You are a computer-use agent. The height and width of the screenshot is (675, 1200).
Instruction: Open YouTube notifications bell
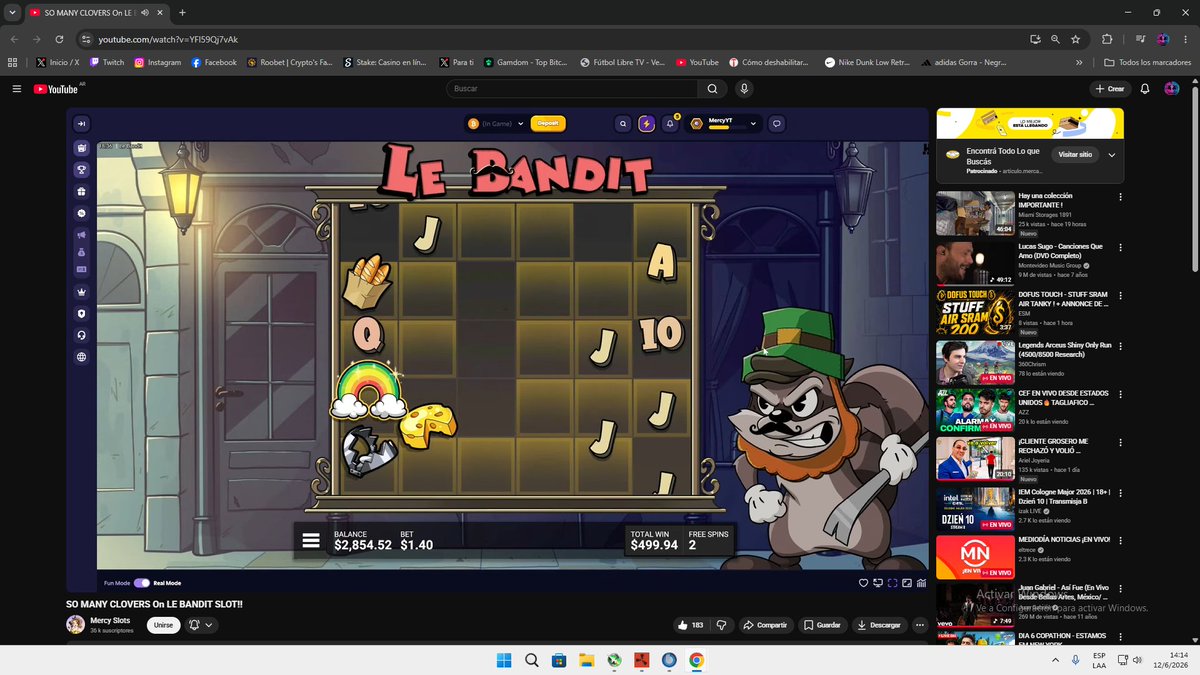pyautogui.click(x=1145, y=89)
